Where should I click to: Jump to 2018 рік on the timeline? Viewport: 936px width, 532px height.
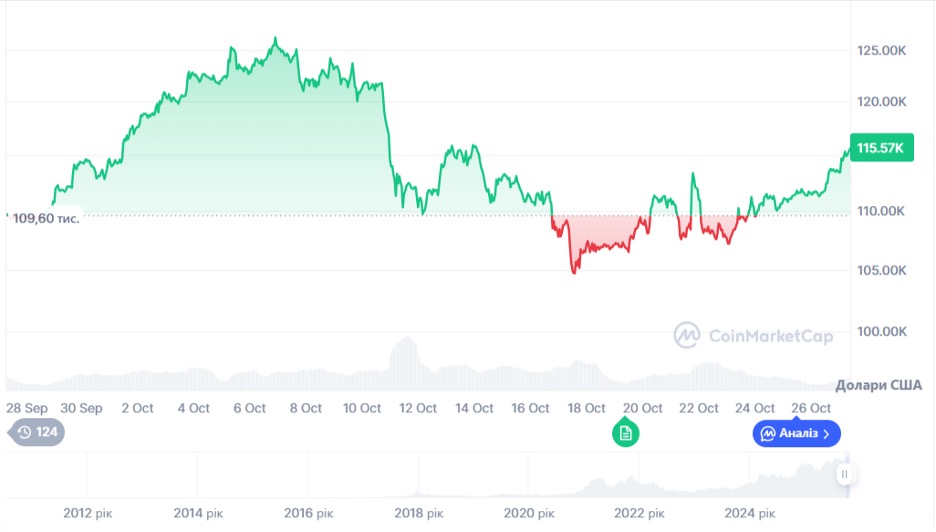tap(419, 513)
